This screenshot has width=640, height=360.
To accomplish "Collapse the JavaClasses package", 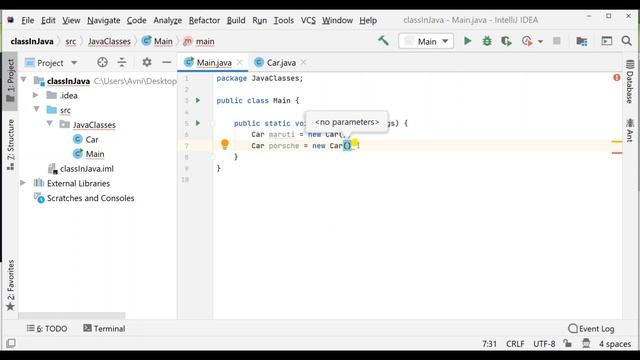I will 49,124.
